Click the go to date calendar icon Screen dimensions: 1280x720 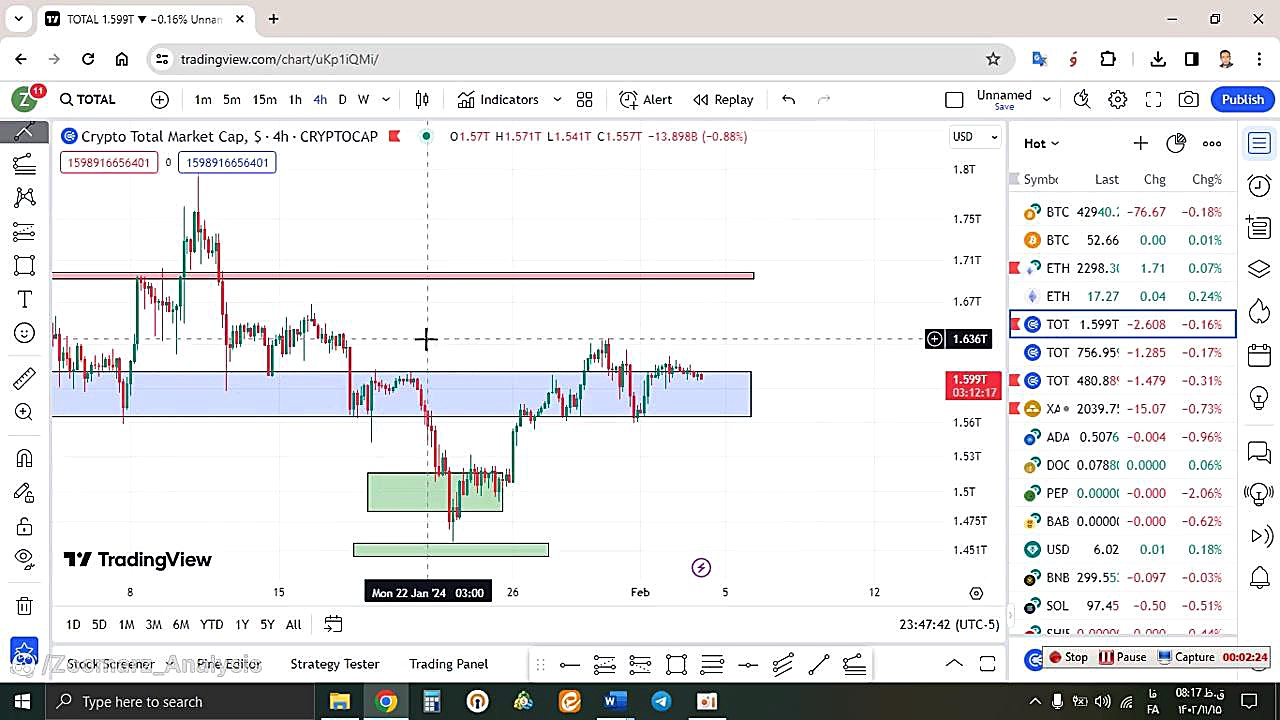333,624
